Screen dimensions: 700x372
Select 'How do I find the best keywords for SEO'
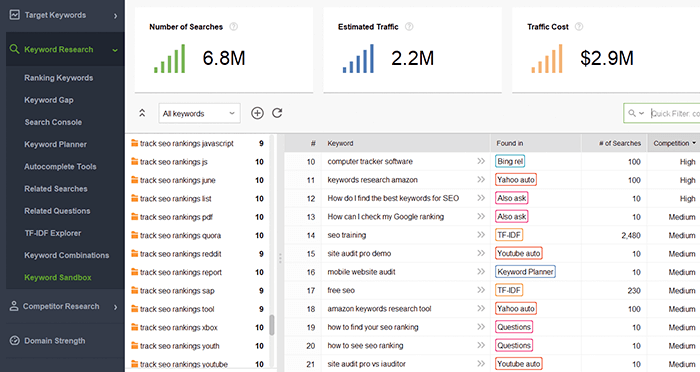pos(393,198)
